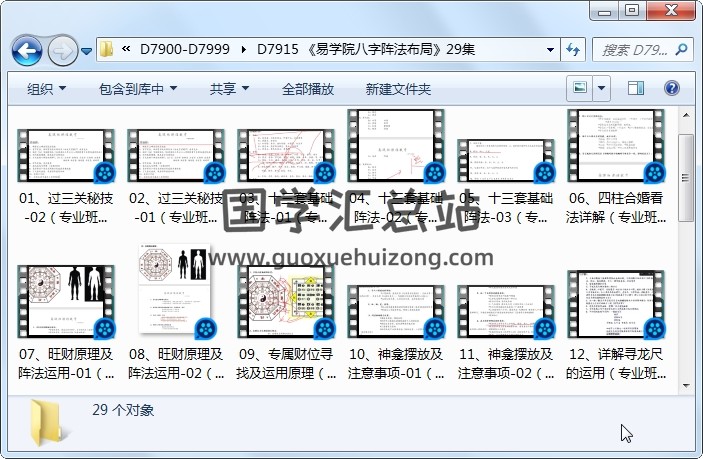Click file name 10、神龛摆放及注意事项-01
The image size is (703, 459).
point(396,364)
